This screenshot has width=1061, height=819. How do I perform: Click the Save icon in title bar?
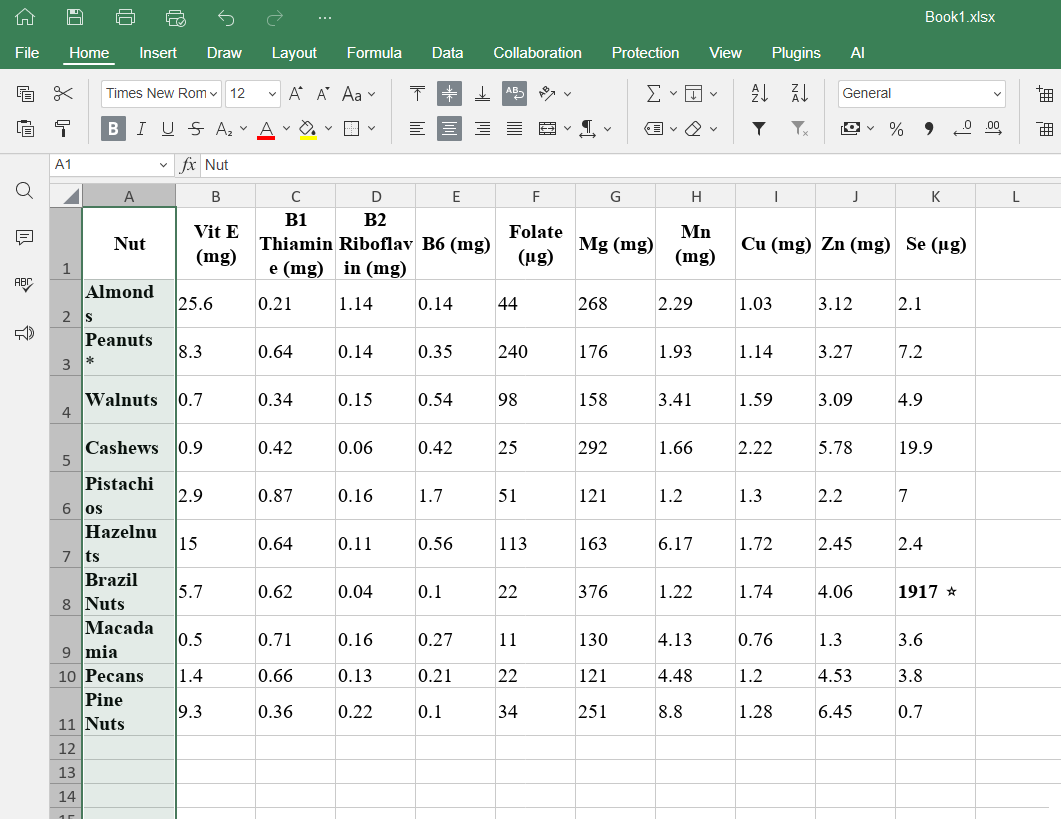pos(75,17)
